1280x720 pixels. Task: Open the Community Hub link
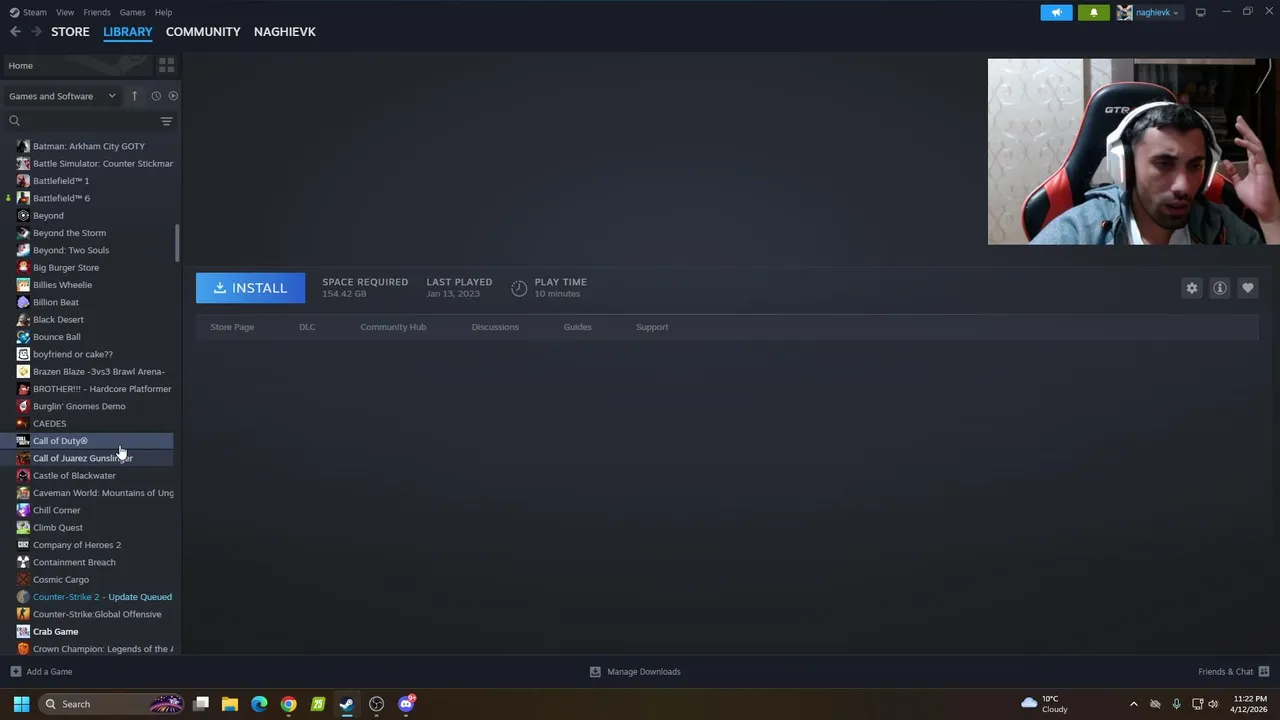[x=393, y=327]
